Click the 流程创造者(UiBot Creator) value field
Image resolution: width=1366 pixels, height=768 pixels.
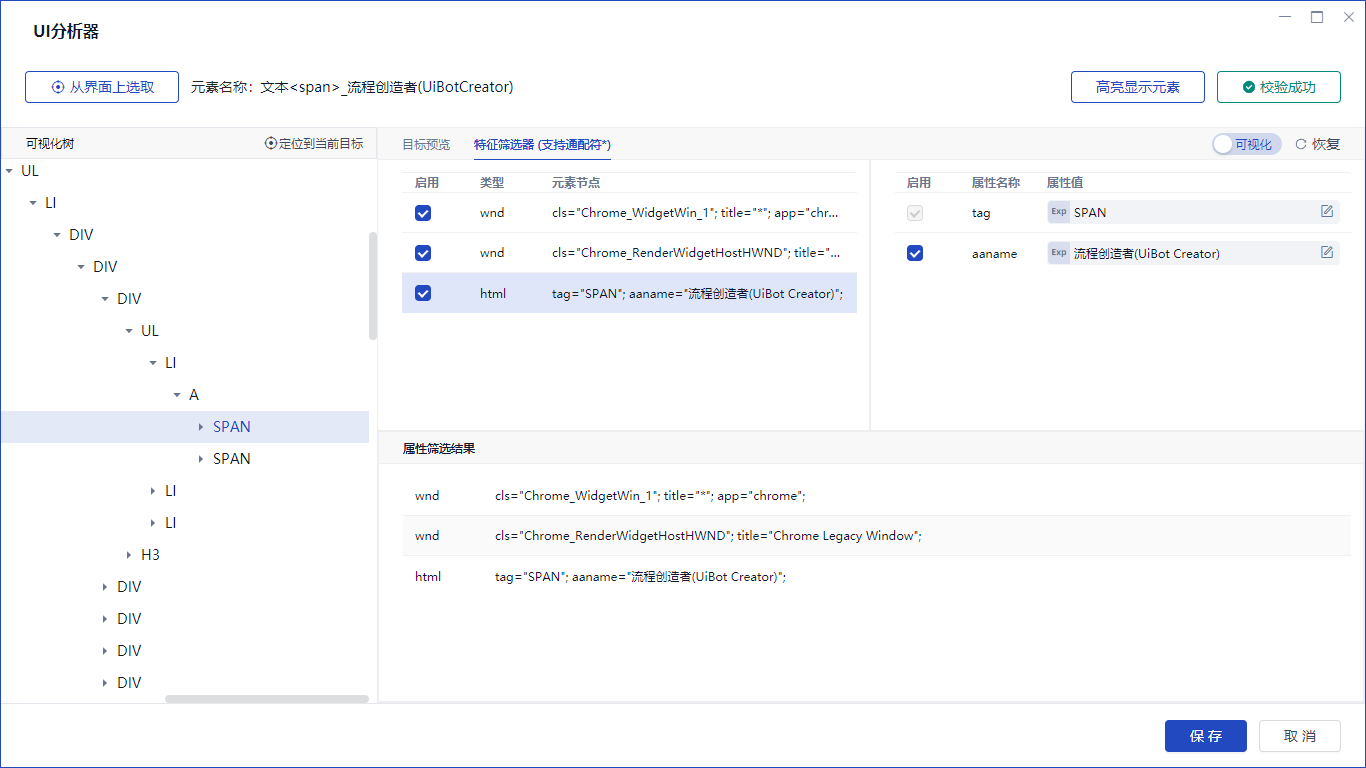tap(1192, 253)
